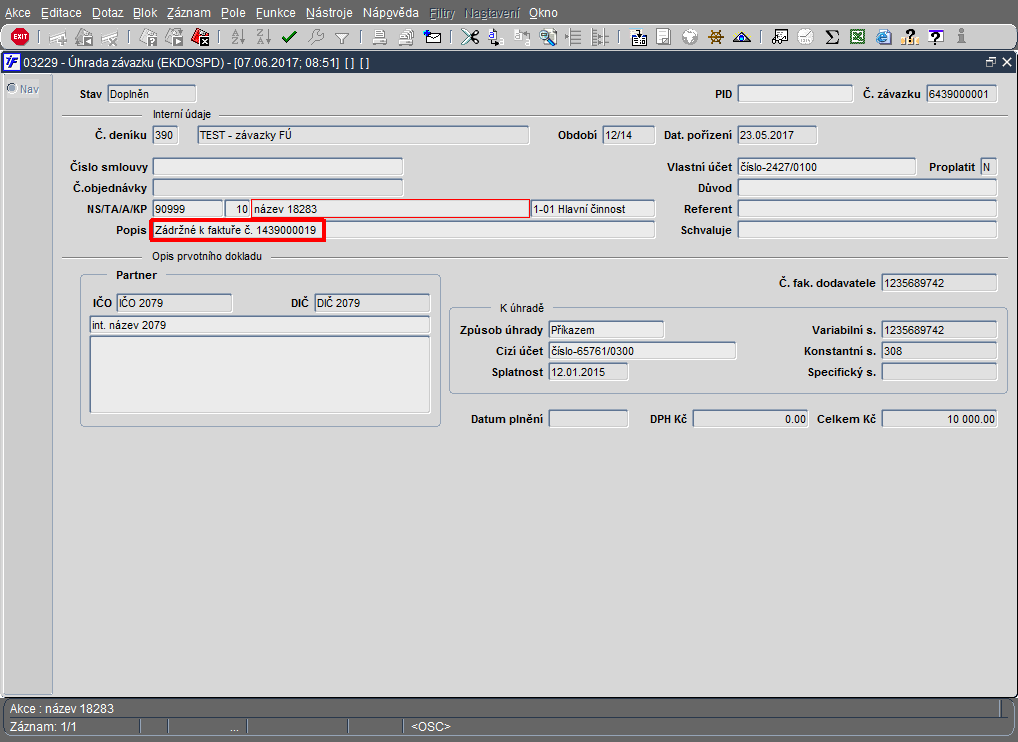Click the empty PID field

point(795,94)
